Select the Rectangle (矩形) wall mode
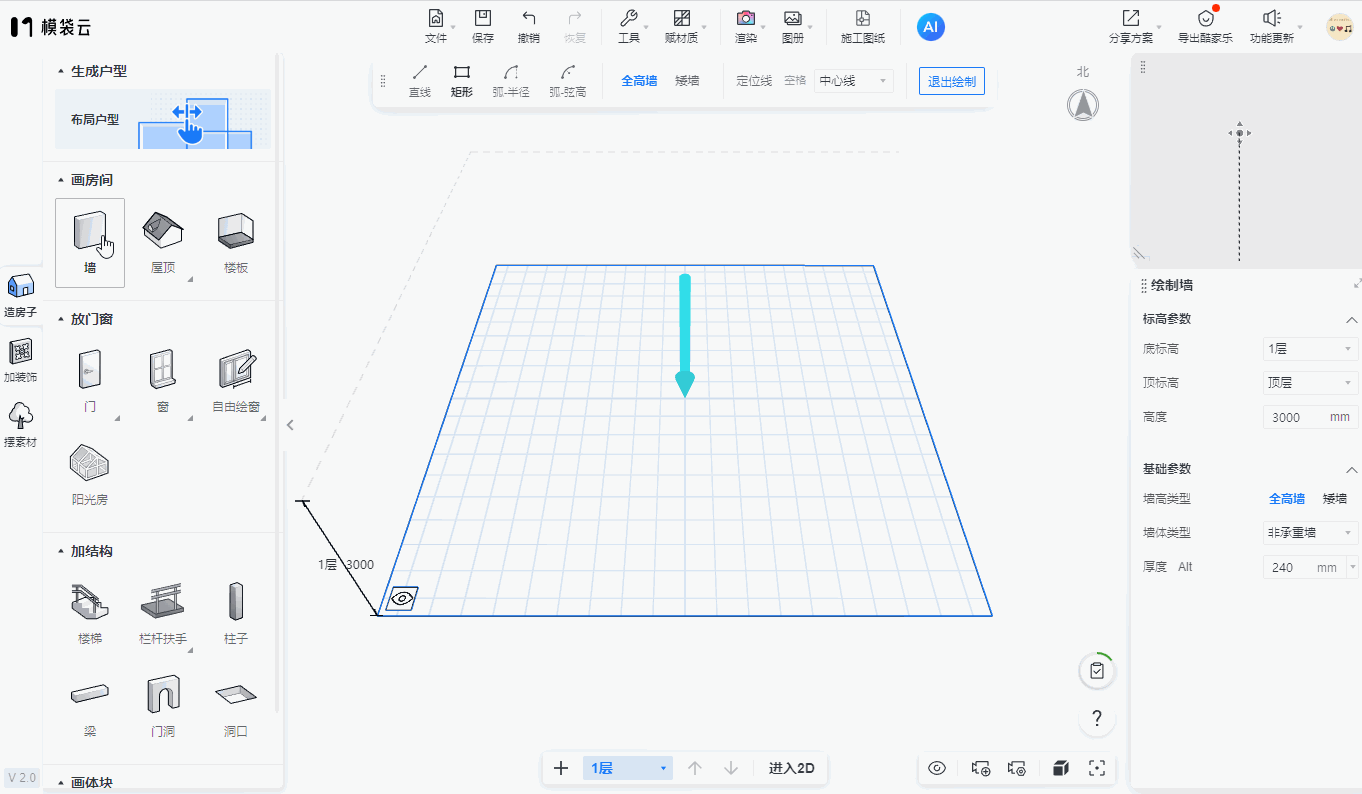Screen dimensions: 1362x794 [461, 81]
